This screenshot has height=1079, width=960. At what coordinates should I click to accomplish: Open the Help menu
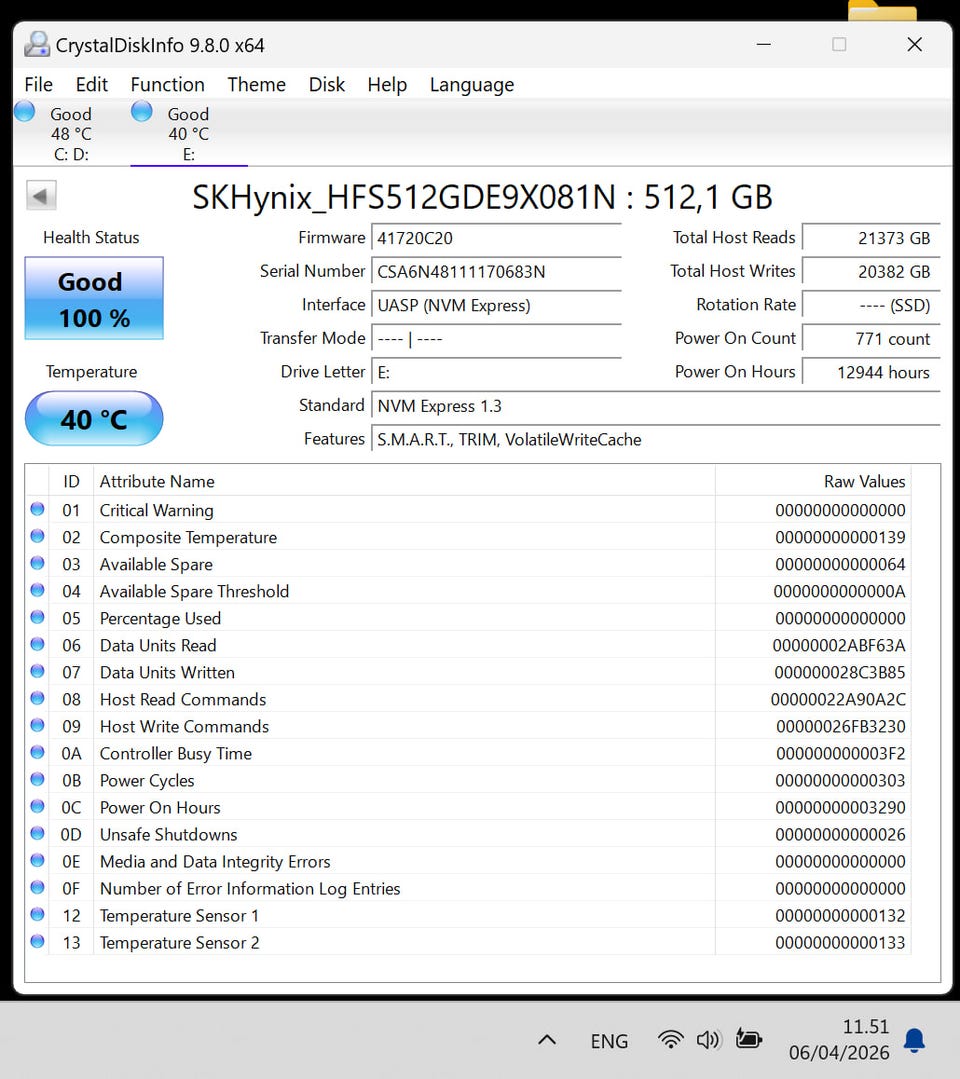point(387,84)
